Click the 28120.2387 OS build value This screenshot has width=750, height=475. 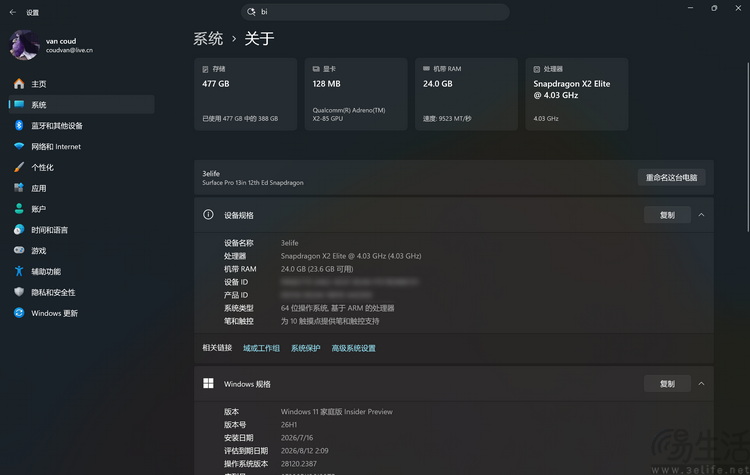(298, 464)
